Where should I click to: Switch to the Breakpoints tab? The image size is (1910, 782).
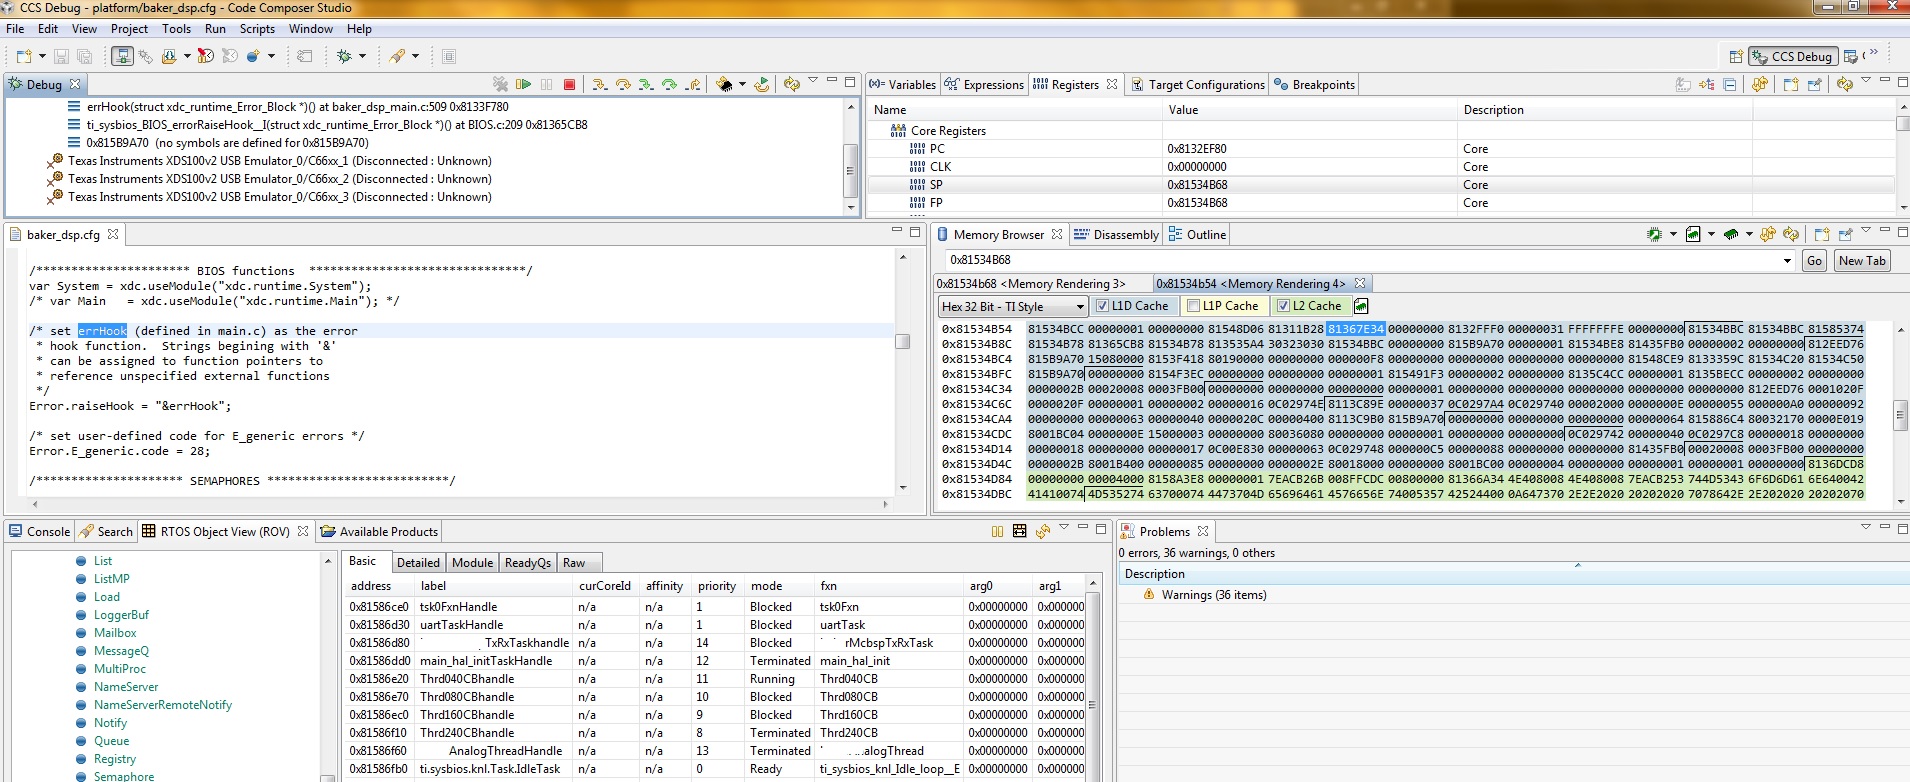point(1314,85)
